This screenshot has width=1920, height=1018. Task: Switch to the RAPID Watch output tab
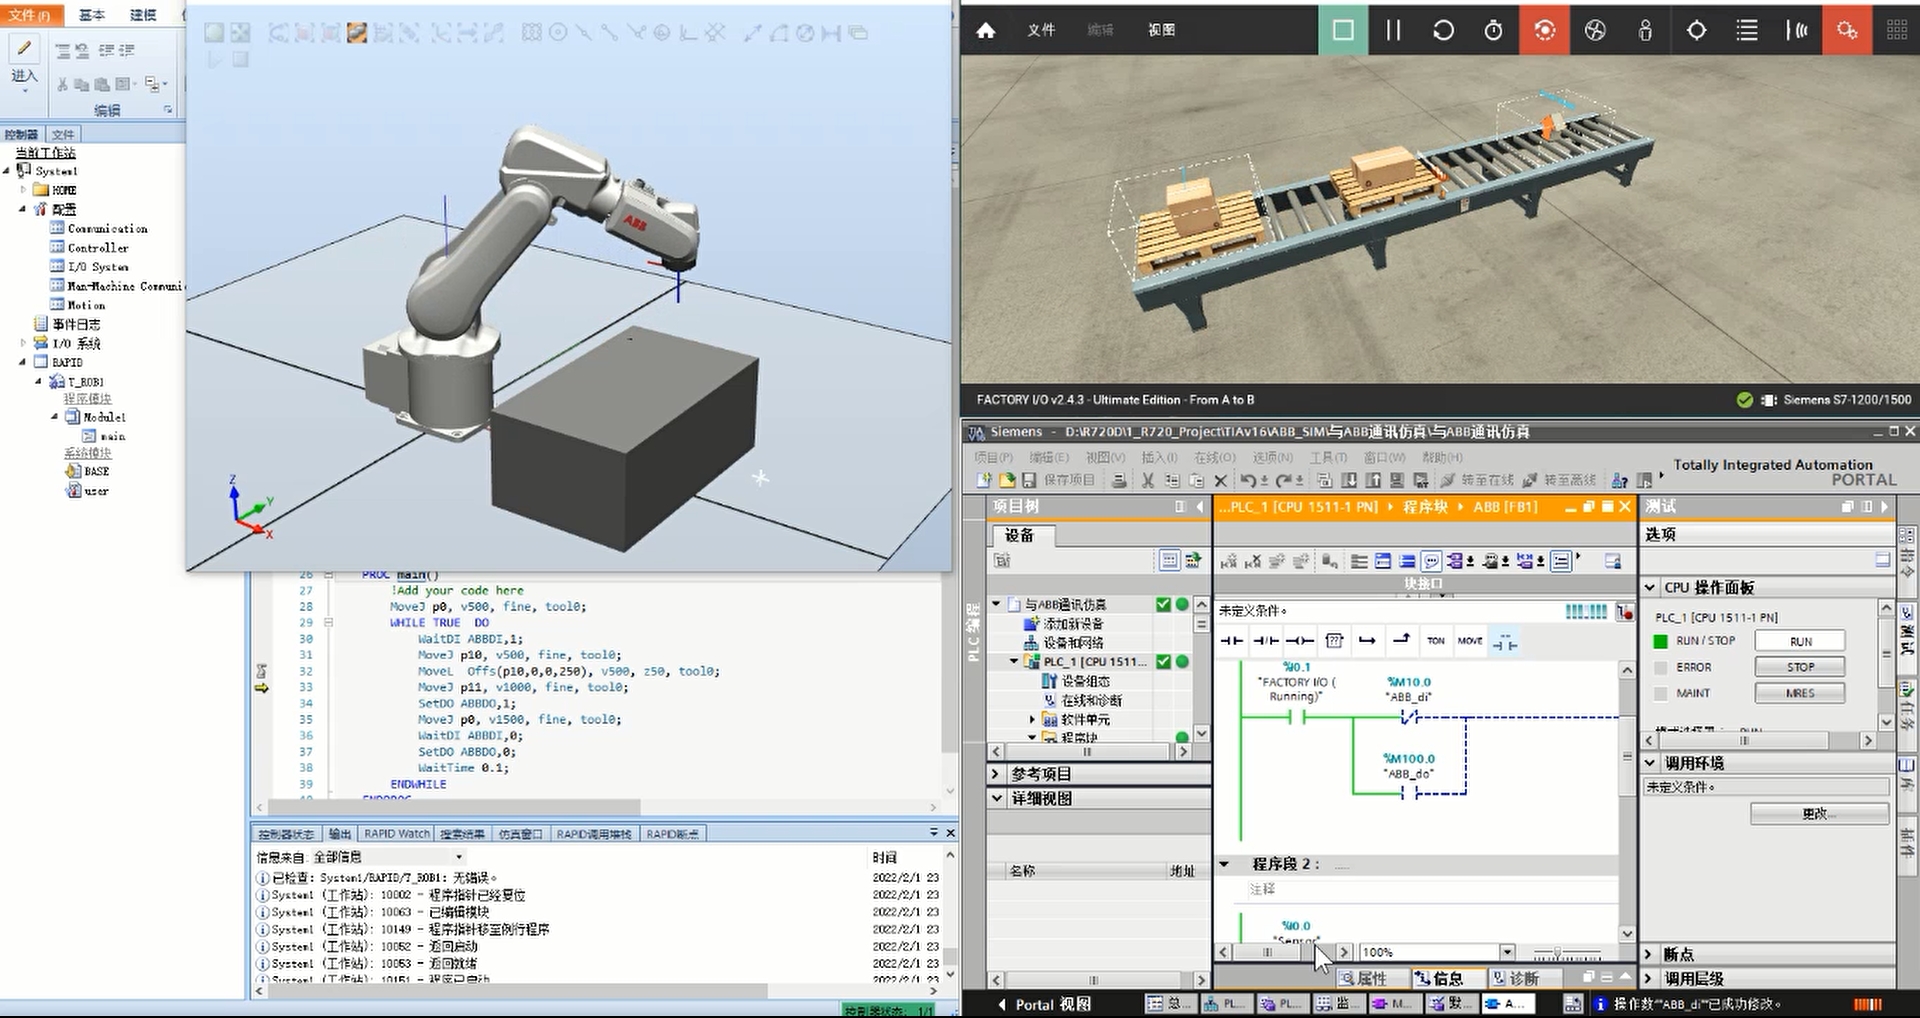(397, 834)
